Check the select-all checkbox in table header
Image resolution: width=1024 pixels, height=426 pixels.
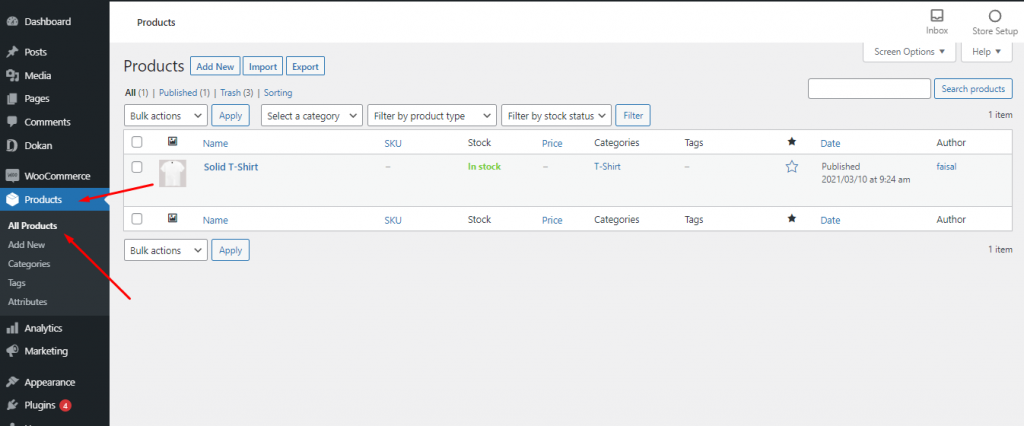pos(136,142)
